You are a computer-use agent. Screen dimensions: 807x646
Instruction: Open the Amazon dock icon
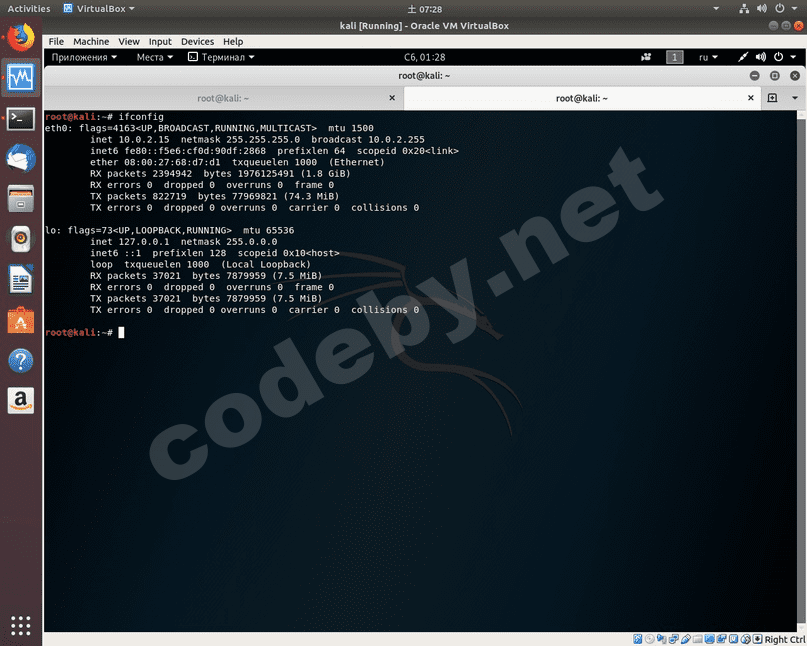point(21,400)
